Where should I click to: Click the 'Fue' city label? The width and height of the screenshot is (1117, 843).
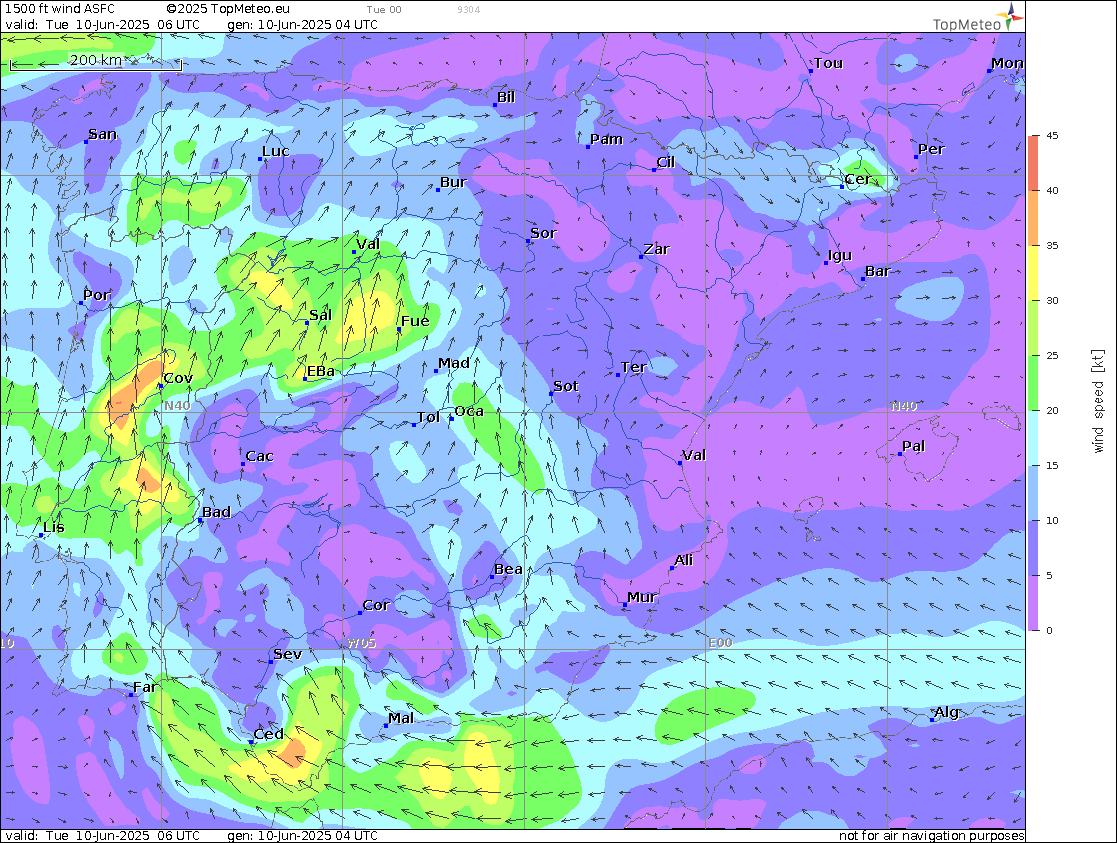point(415,322)
